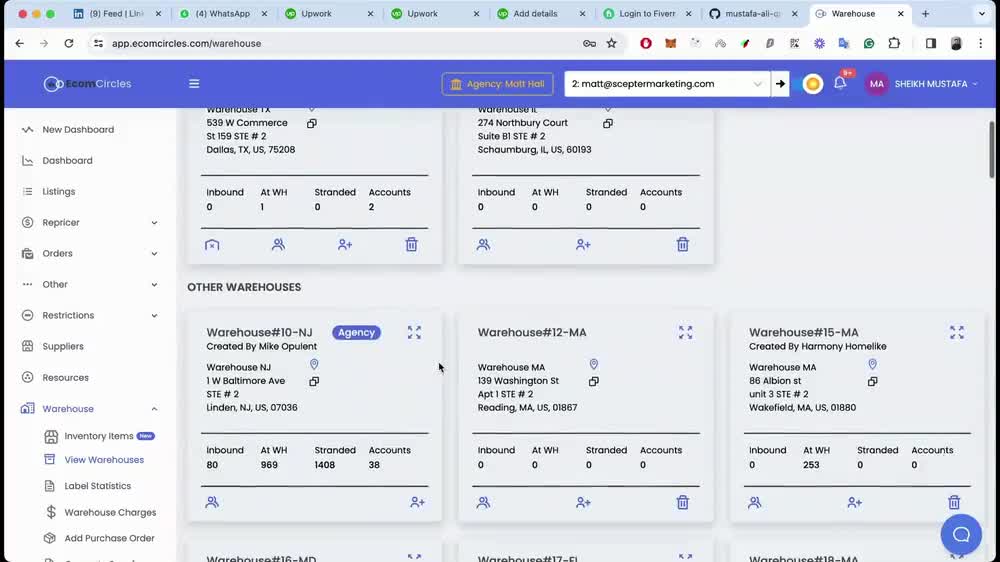Switch to Login to Fiverr tab
The width and height of the screenshot is (1000, 562).
tap(647, 13)
